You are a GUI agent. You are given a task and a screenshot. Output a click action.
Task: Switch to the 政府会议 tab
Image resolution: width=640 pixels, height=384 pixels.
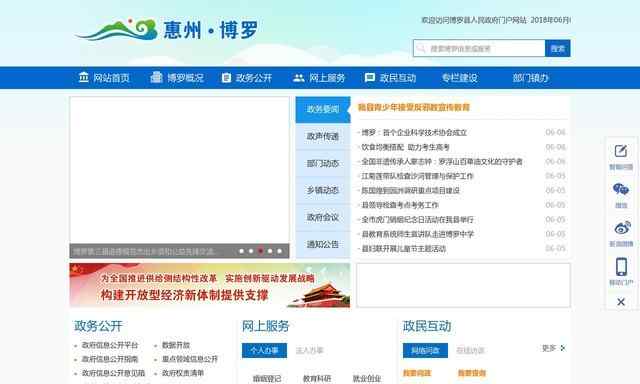(x=322, y=217)
